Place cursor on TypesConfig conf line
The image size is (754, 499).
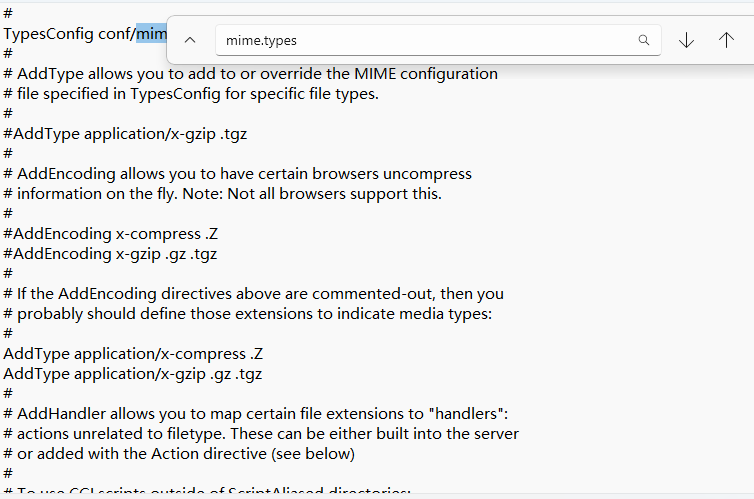point(85,34)
